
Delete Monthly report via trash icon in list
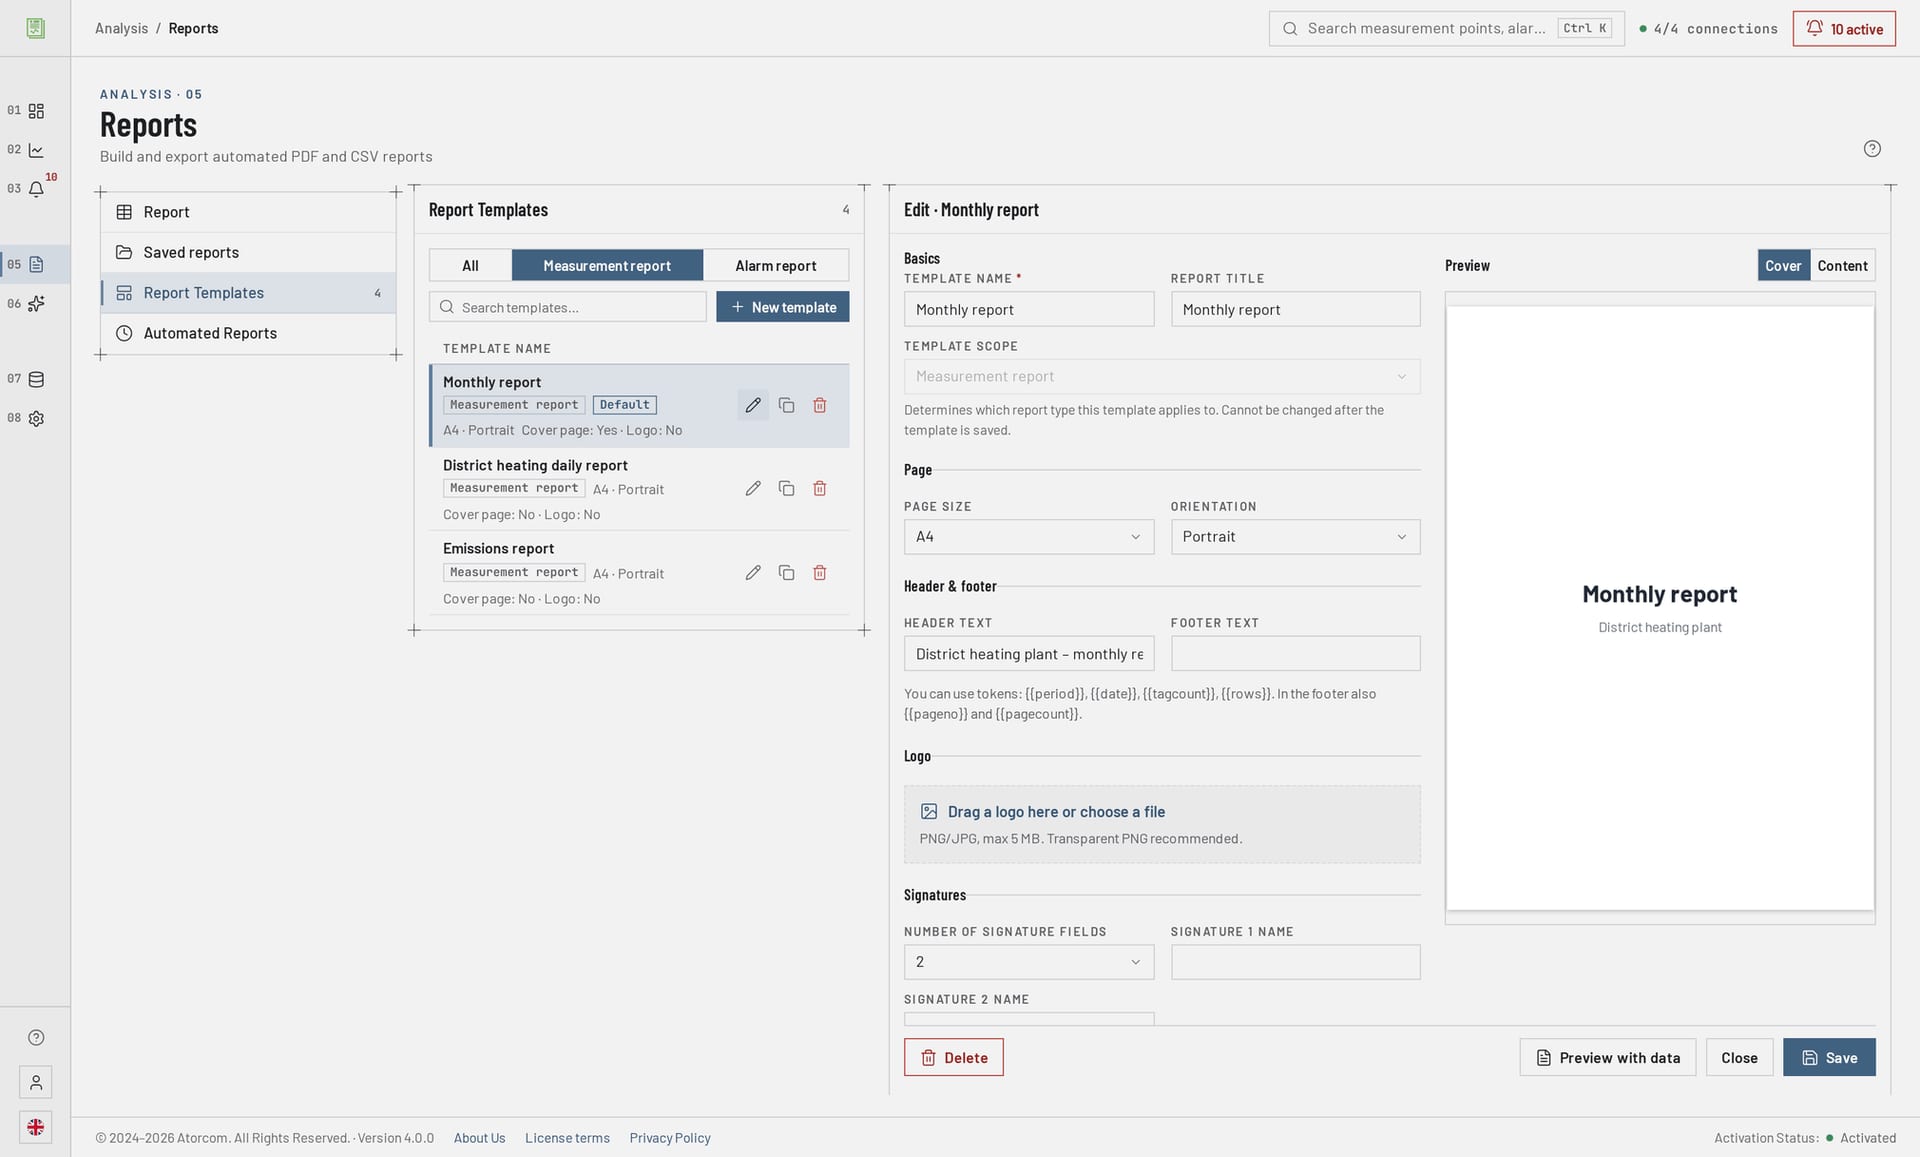[x=820, y=405]
